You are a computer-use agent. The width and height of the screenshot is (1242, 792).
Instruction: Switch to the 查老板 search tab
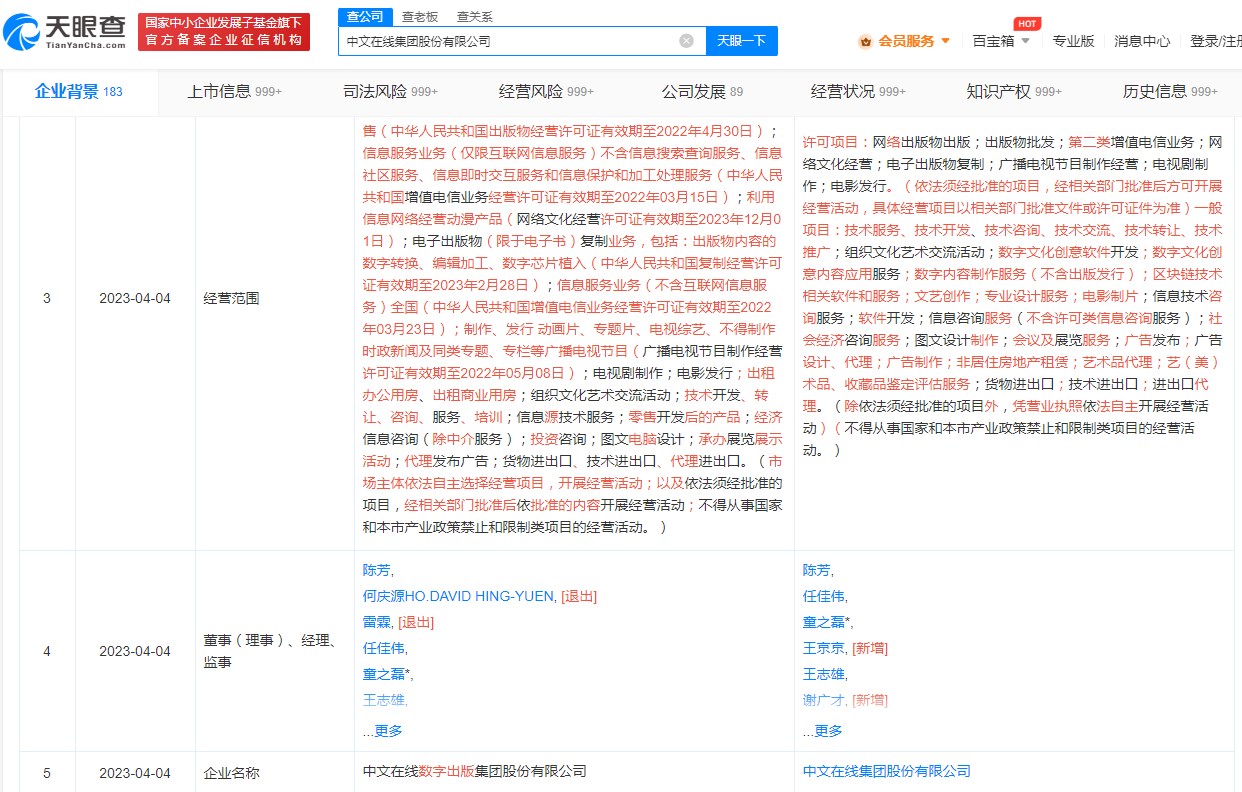click(420, 17)
